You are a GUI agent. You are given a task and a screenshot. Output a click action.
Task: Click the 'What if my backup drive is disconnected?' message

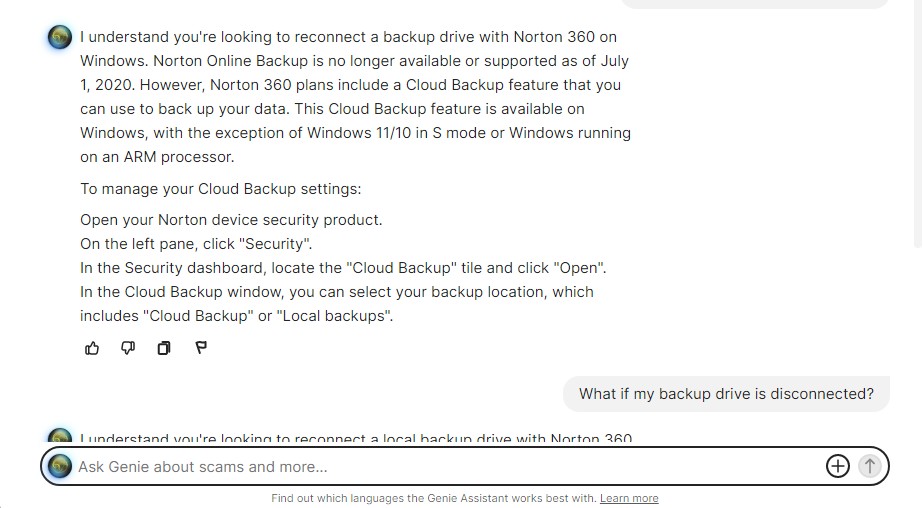coord(726,394)
